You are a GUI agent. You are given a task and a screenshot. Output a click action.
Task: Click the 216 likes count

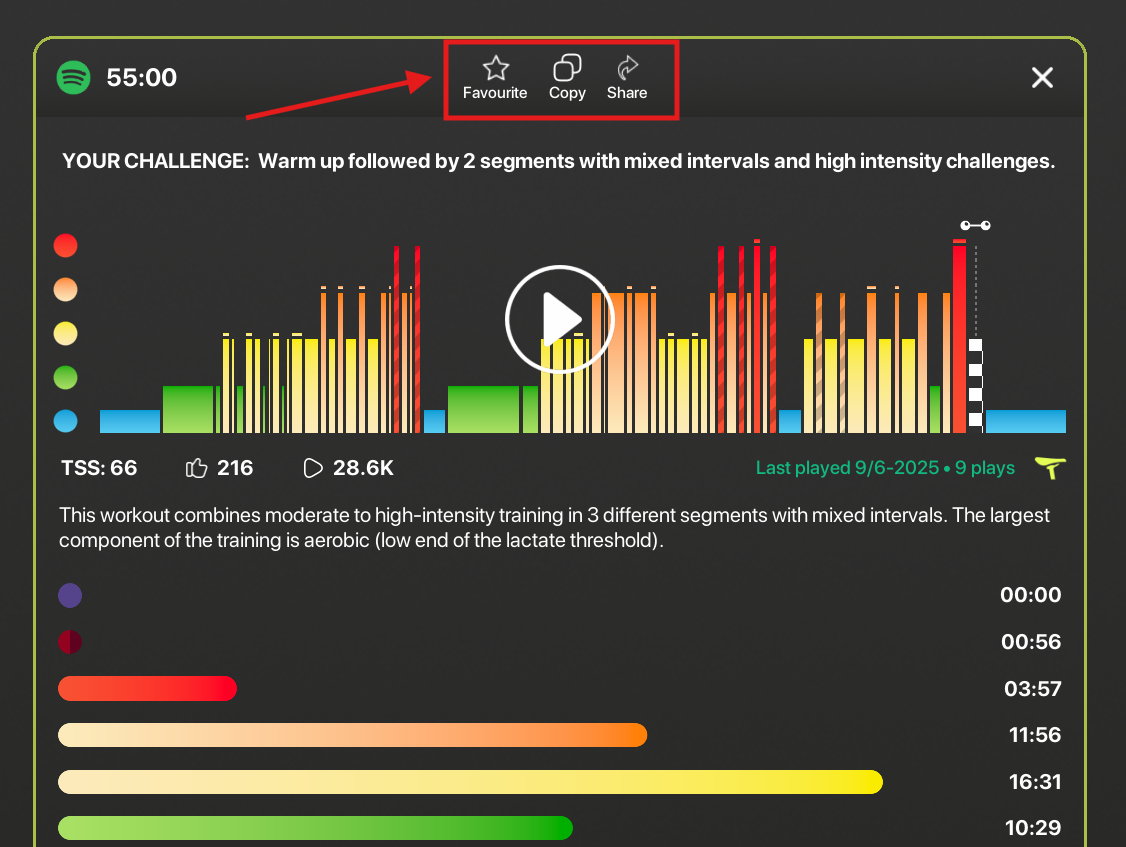(x=235, y=468)
